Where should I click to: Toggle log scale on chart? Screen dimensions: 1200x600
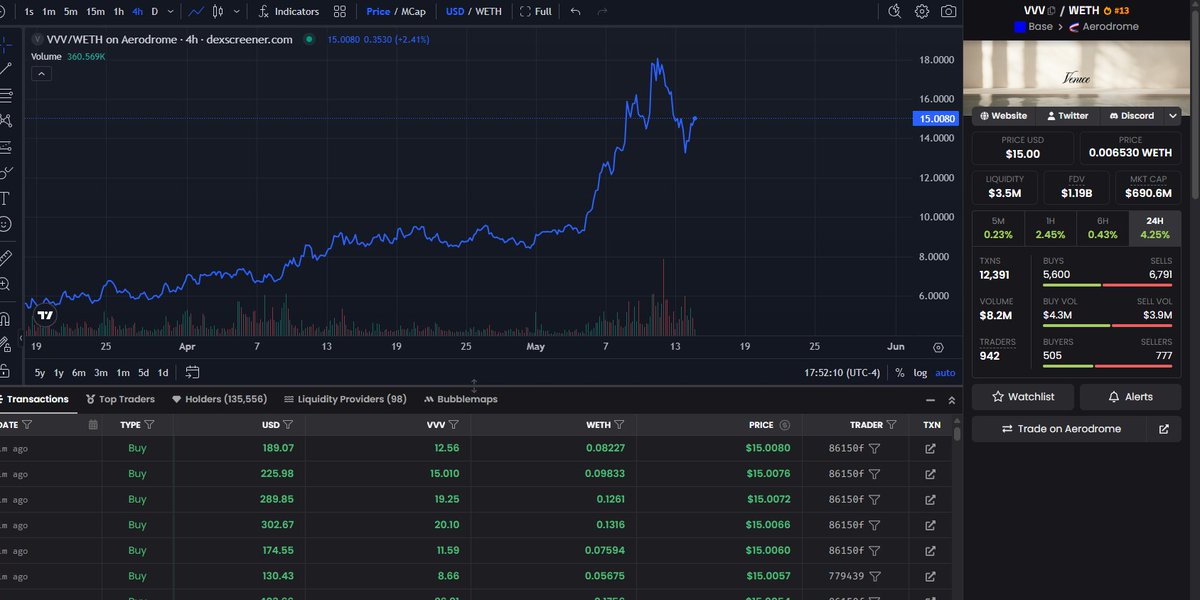920,373
